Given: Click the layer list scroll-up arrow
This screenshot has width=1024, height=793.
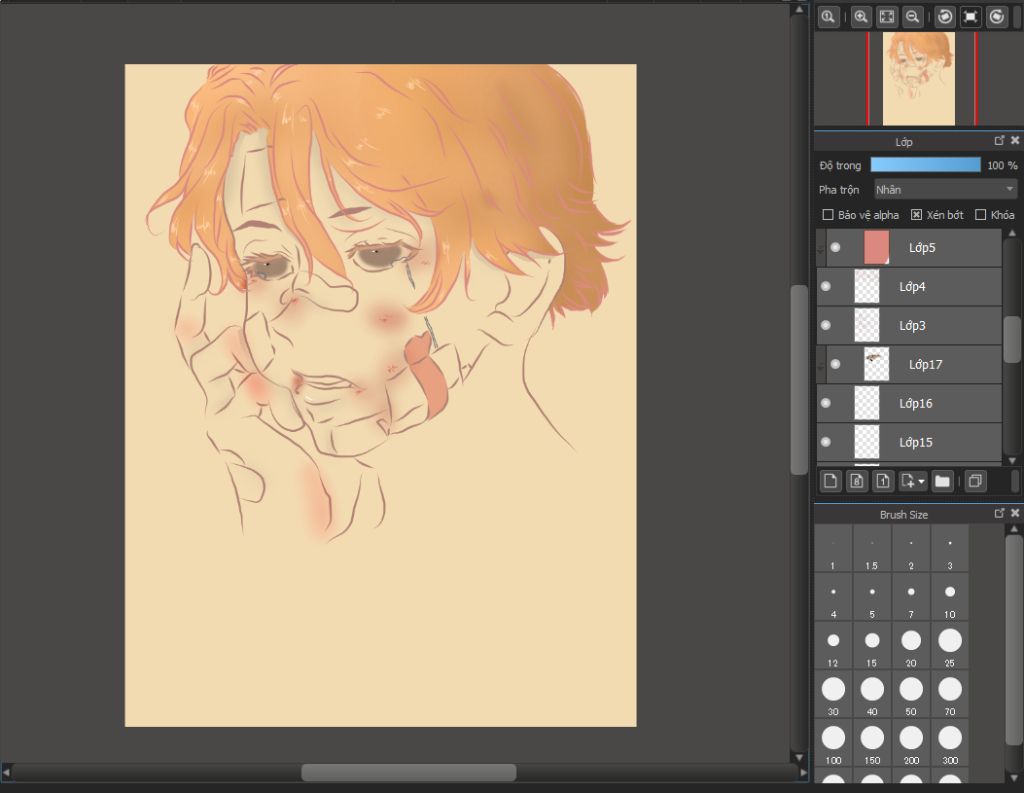Looking at the screenshot, I should 1012,233.
